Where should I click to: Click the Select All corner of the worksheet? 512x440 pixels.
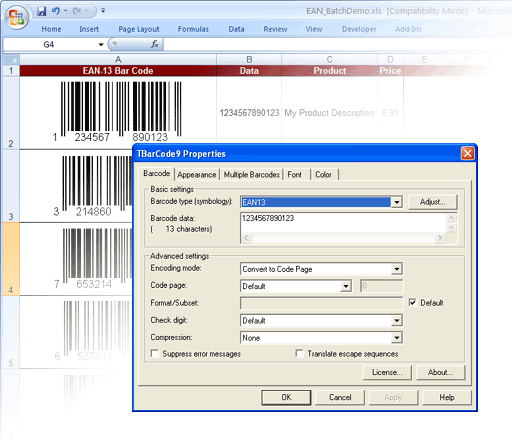point(11,60)
